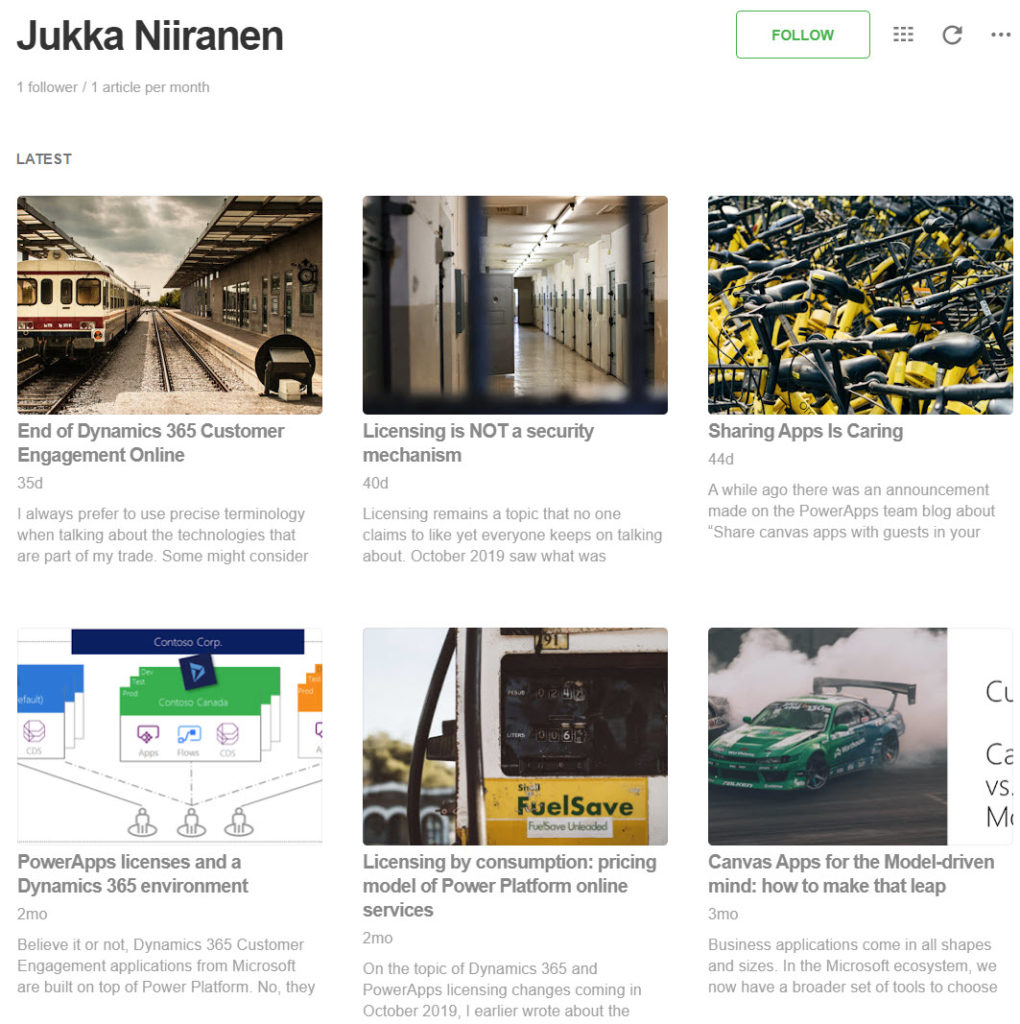Viewport: 1020px width, 1024px height.
Task: Refresh the feed with the reload icon
Action: (951, 35)
